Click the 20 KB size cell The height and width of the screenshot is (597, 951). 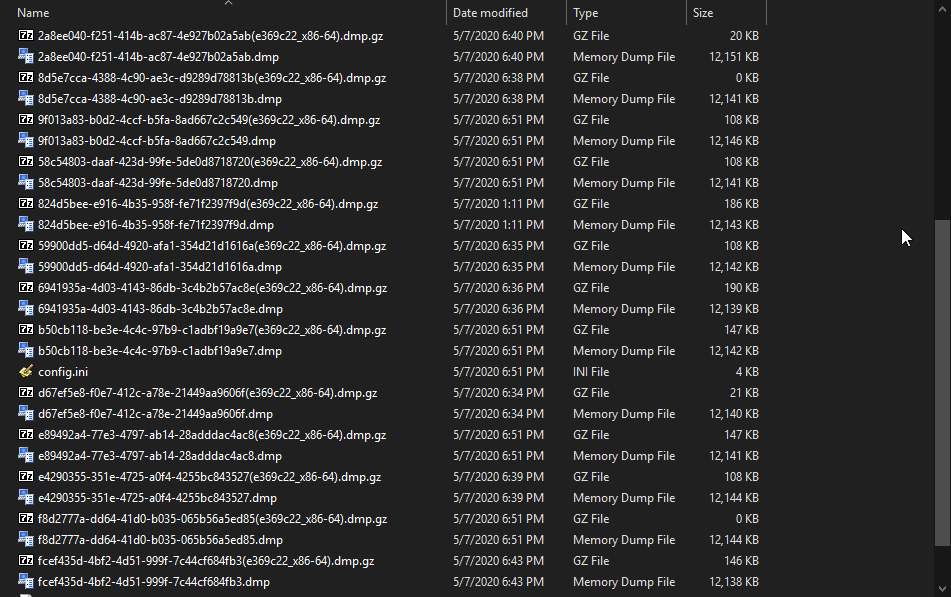(744, 36)
